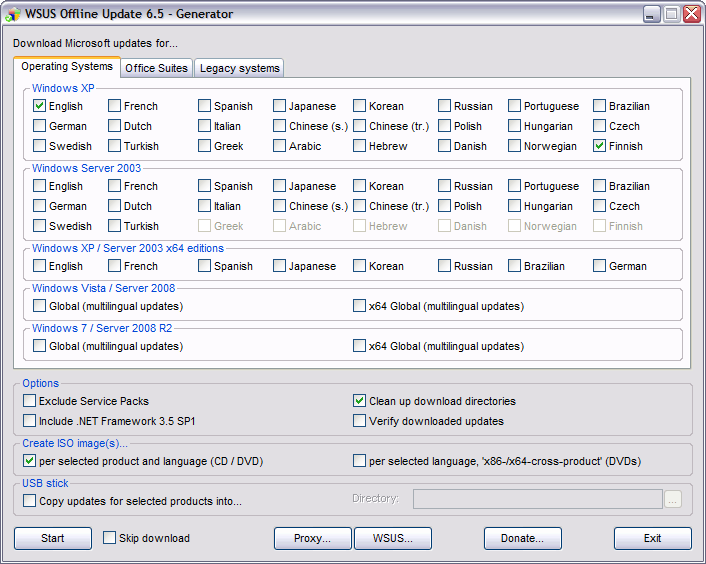Click the directory browse ellipsis button
Screen dimensions: 706x564
[x=673, y=499]
